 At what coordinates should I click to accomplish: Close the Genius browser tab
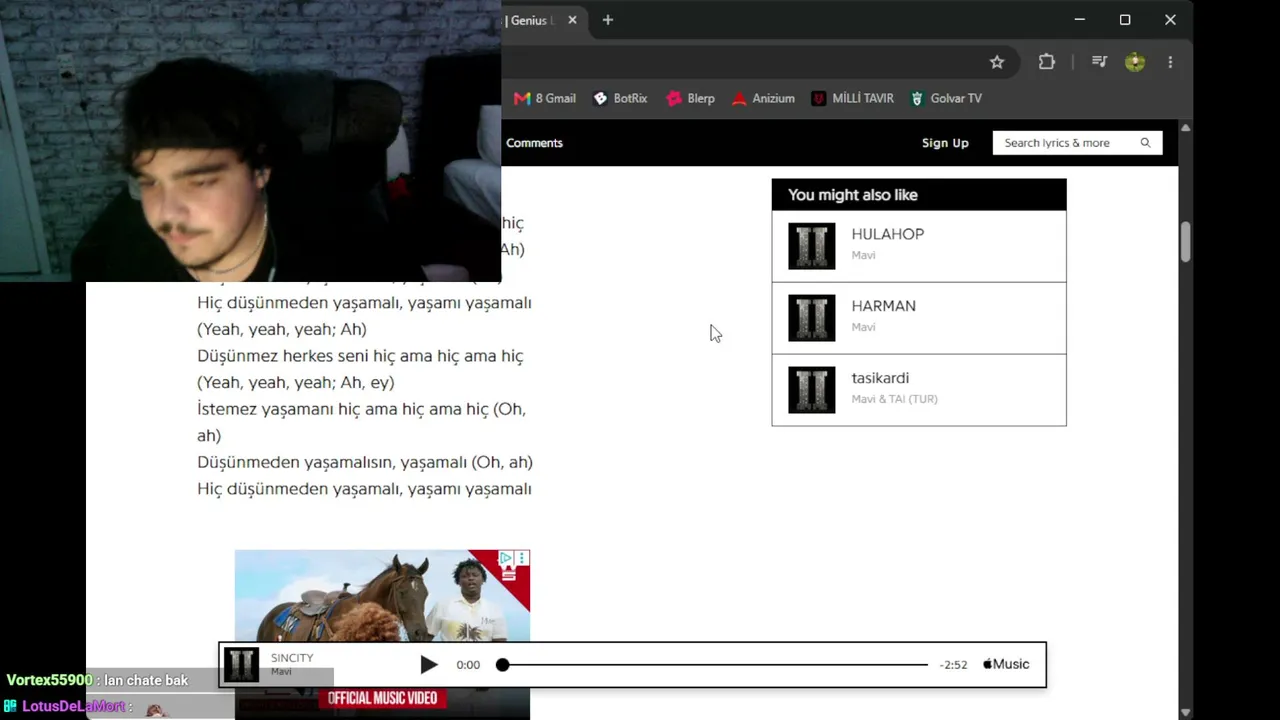572,20
